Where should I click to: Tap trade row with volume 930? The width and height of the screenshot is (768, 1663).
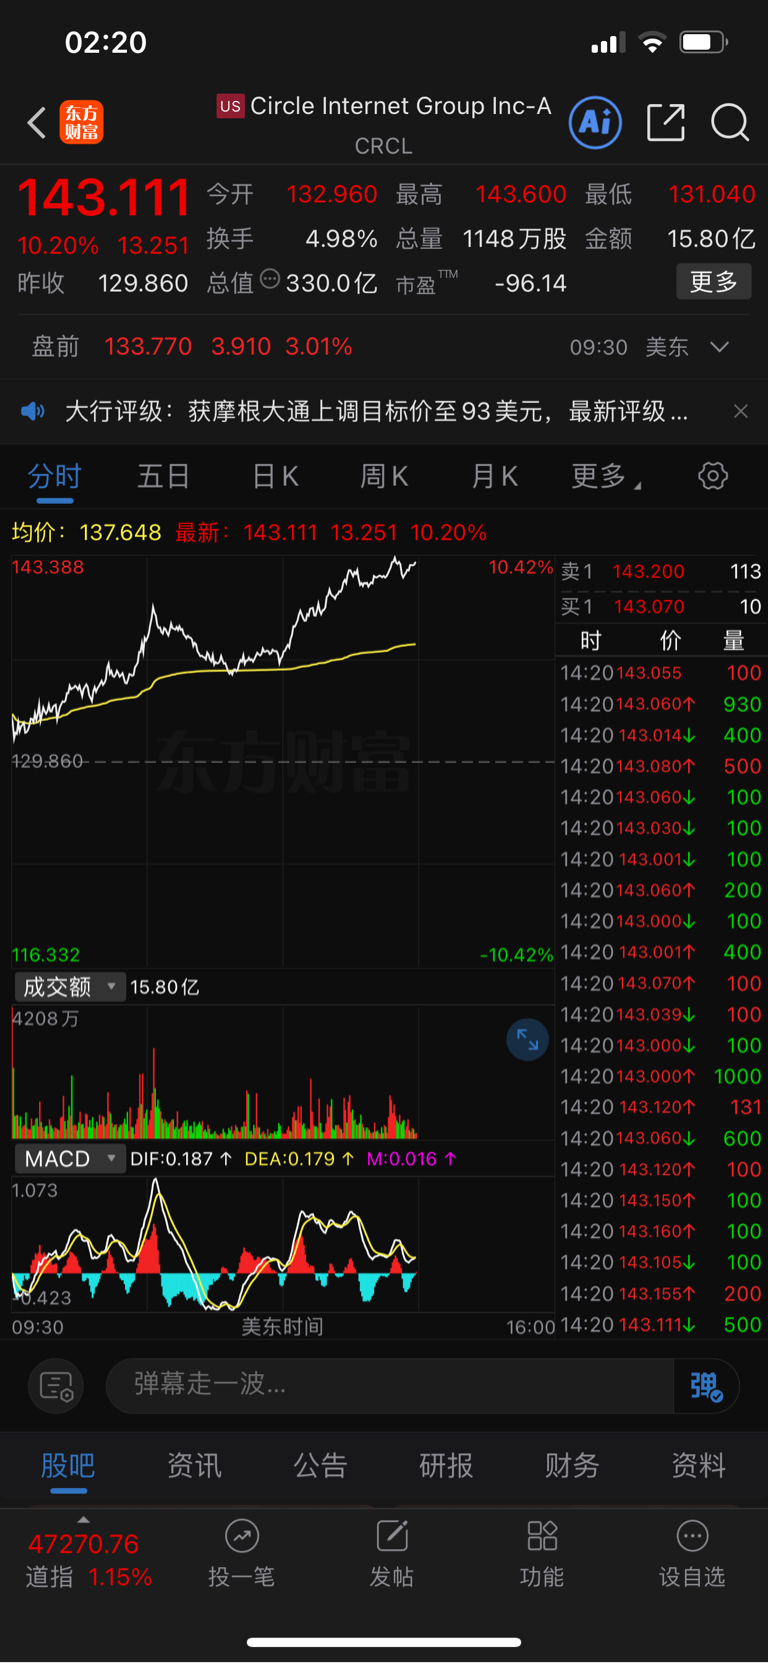pos(661,704)
